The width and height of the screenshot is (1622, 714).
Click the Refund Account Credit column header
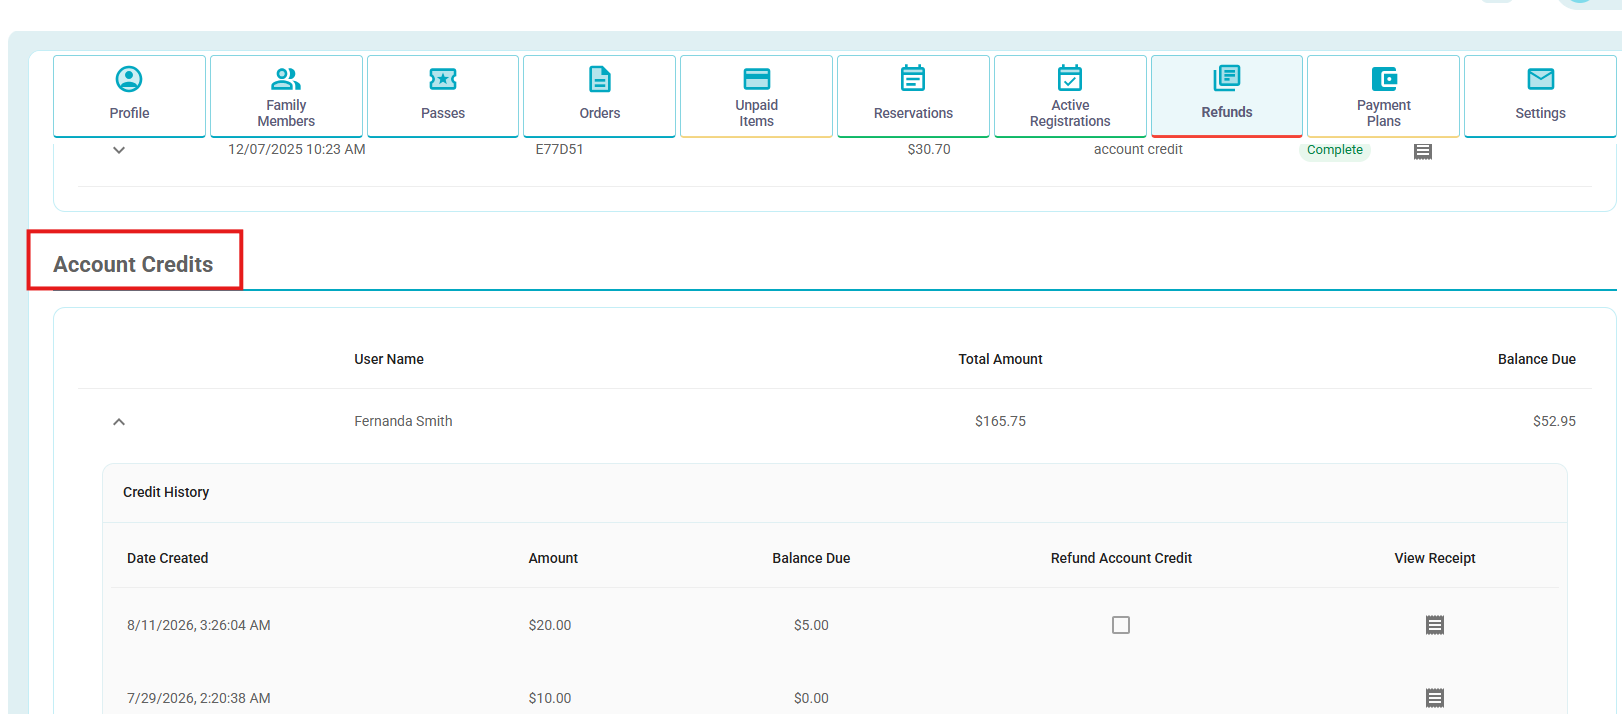1121,558
